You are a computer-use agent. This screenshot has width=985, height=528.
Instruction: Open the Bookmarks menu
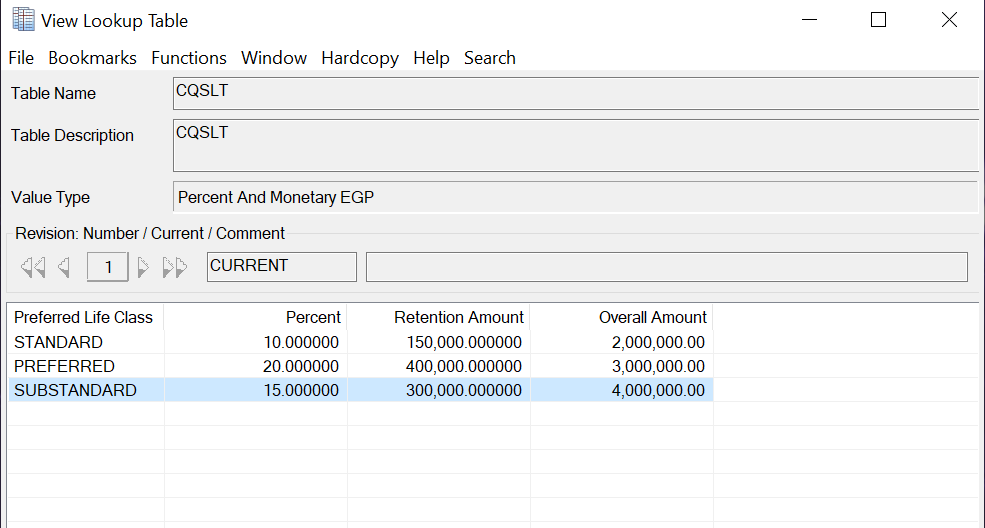[92, 58]
